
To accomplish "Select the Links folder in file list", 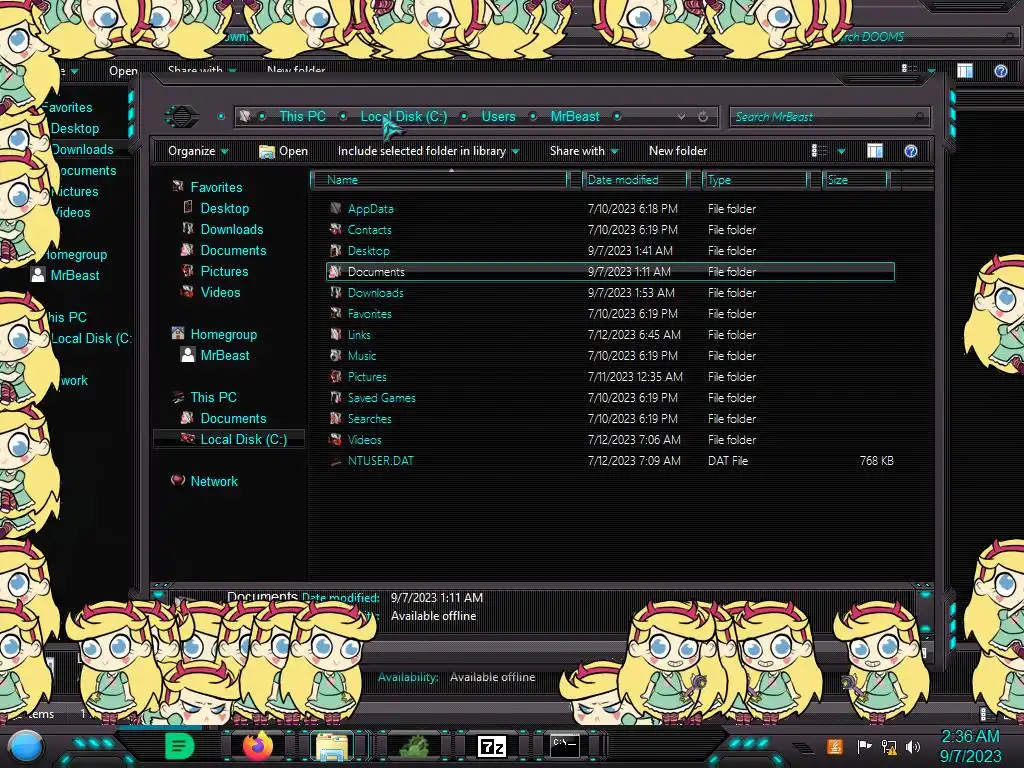I will (359, 334).
